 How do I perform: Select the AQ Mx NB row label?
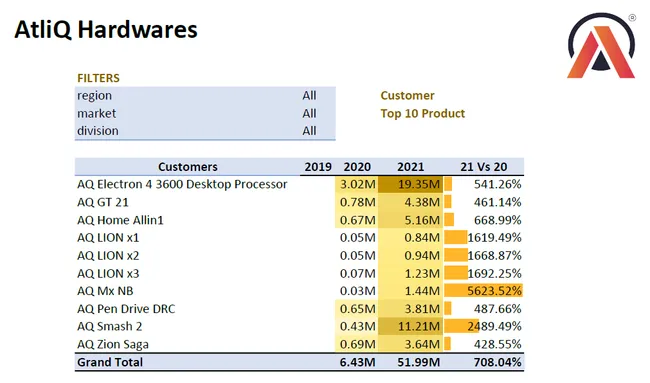pos(105,291)
